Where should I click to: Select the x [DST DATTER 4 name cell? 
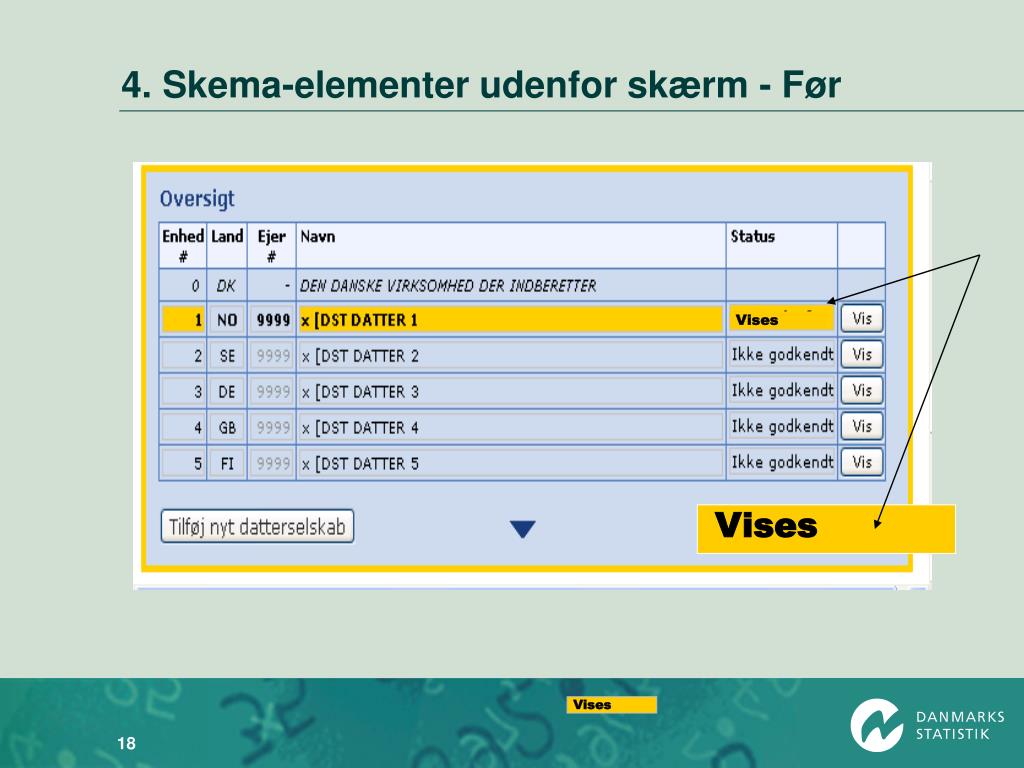[511, 427]
